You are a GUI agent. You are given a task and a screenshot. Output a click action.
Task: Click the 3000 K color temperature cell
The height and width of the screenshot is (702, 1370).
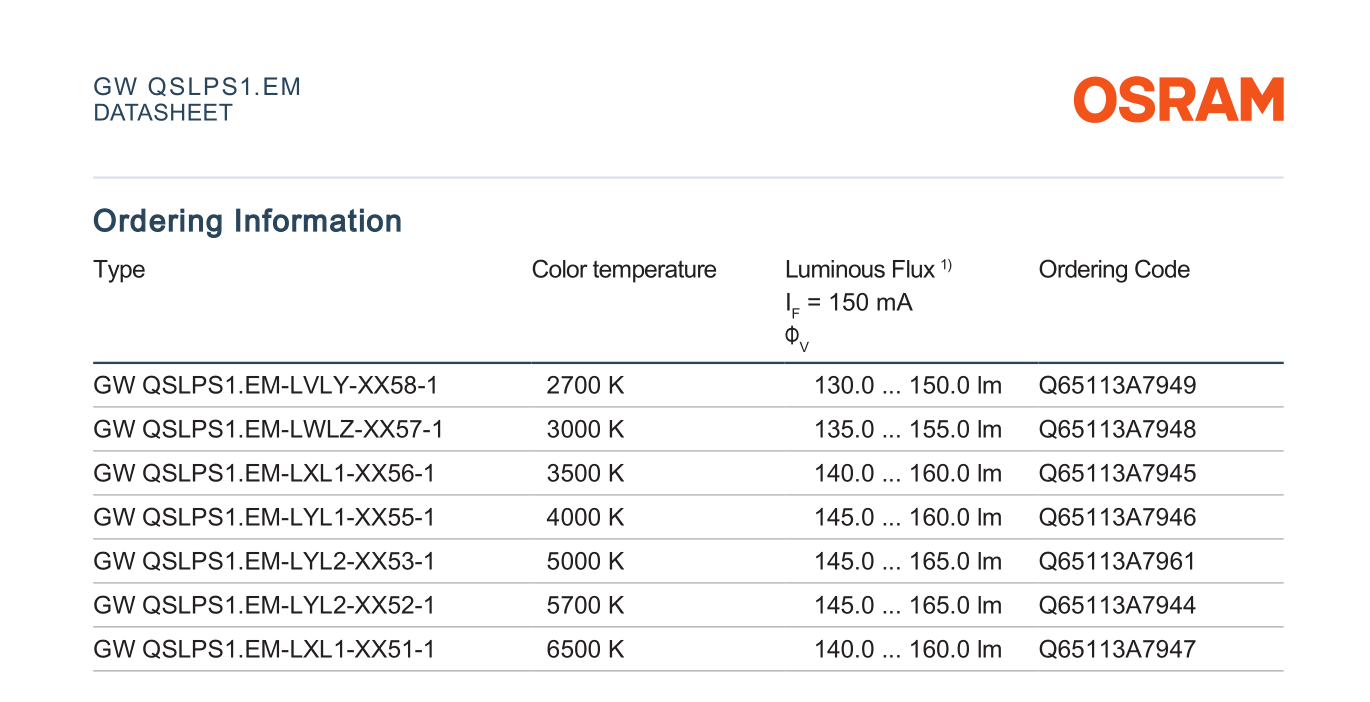(x=585, y=430)
